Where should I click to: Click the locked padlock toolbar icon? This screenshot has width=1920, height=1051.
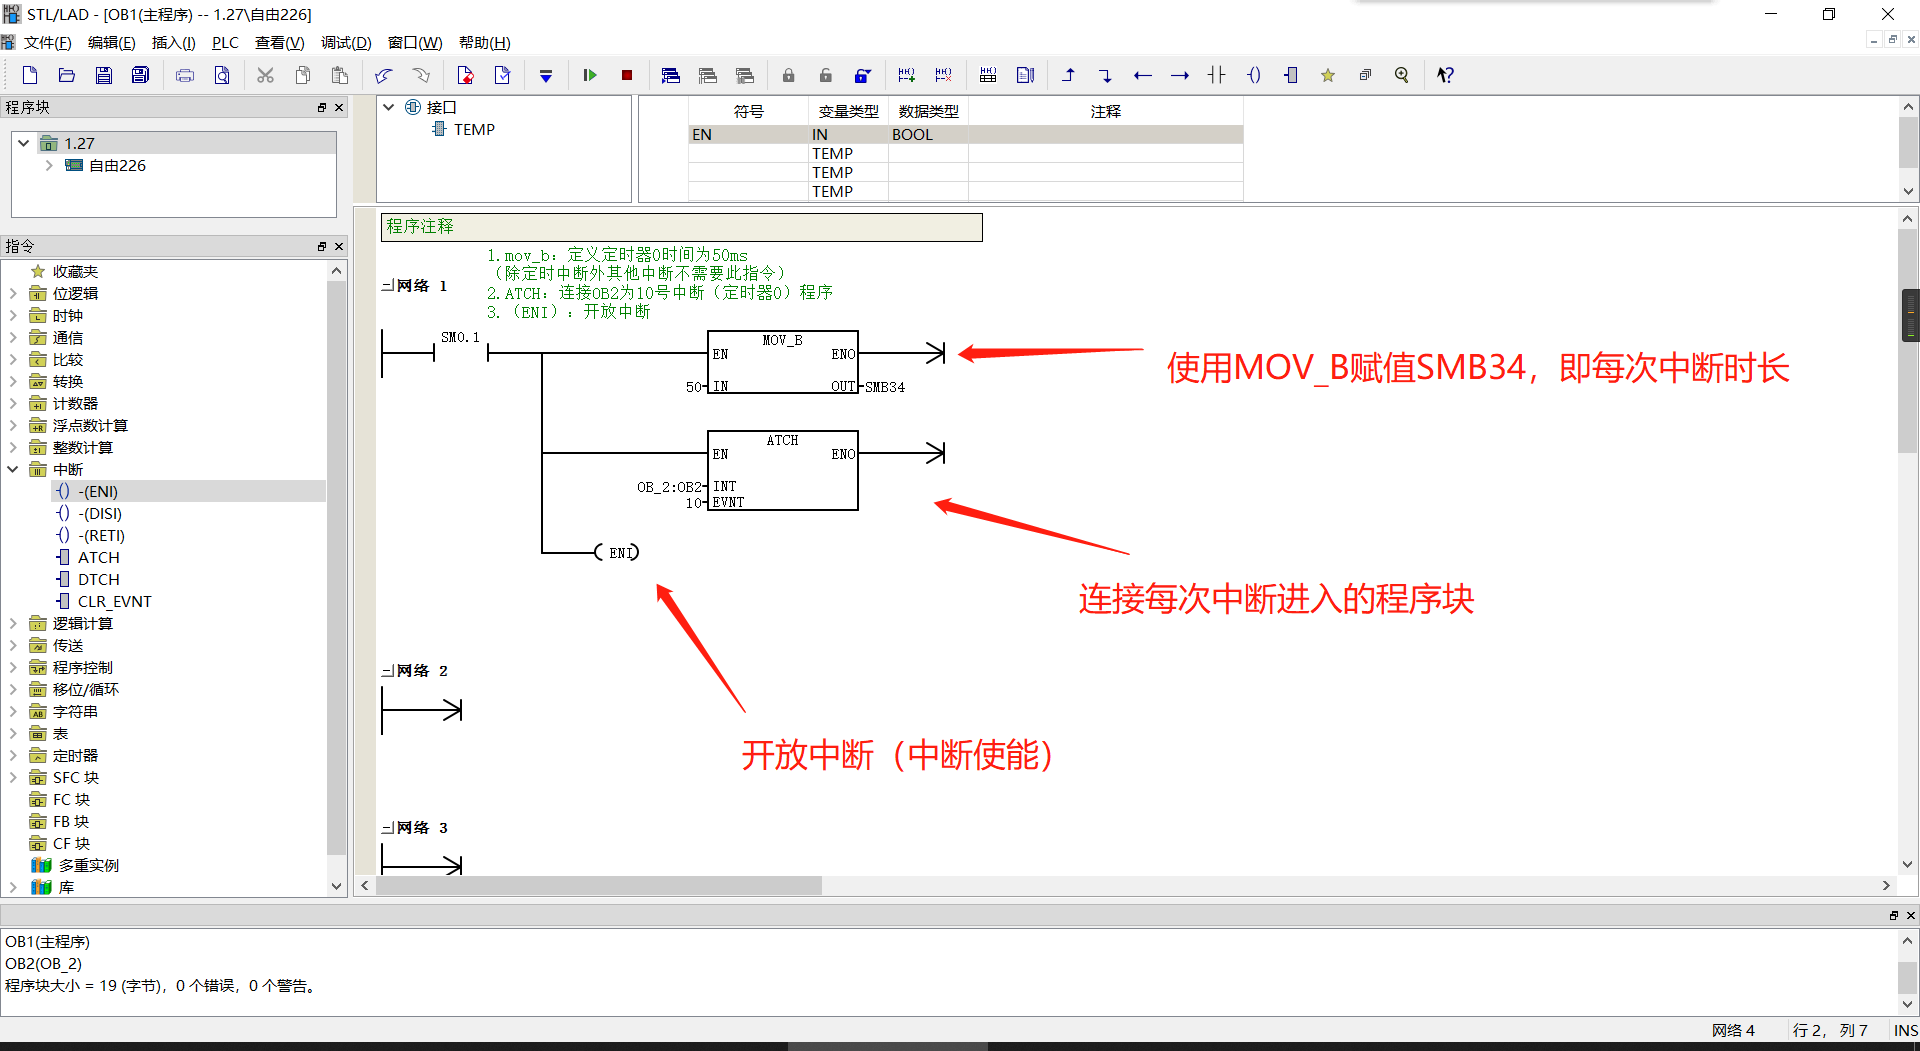788,75
